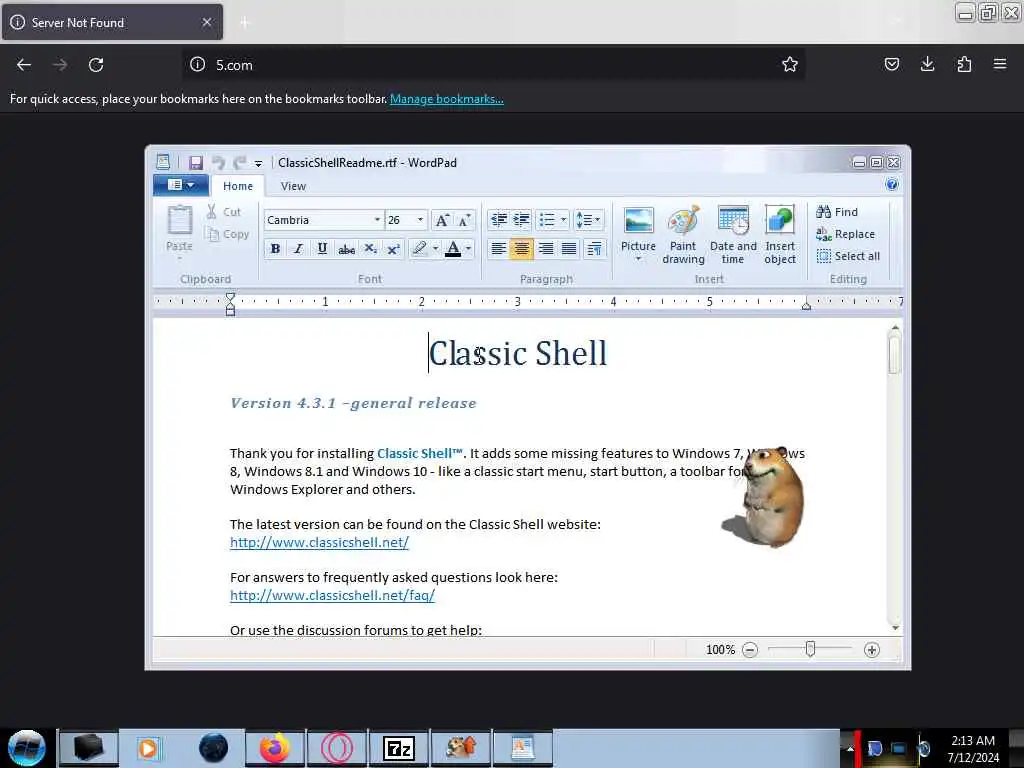Click Find in the Editing group

pyautogui.click(x=837, y=212)
